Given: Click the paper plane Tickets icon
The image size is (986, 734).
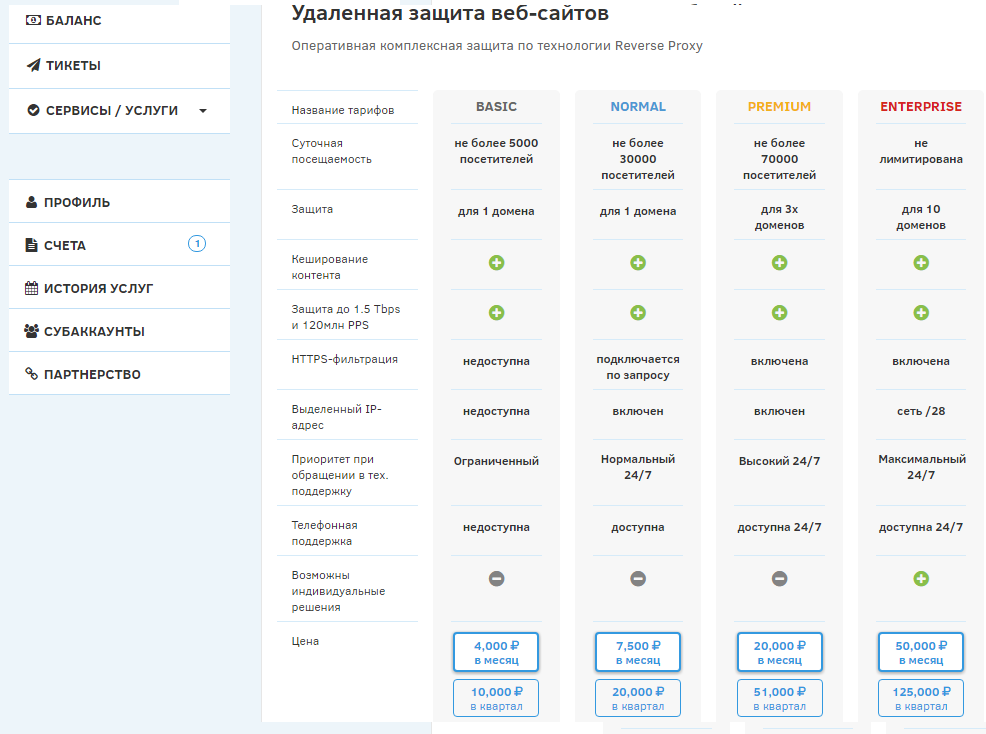Looking at the screenshot, I should point(33,66).
